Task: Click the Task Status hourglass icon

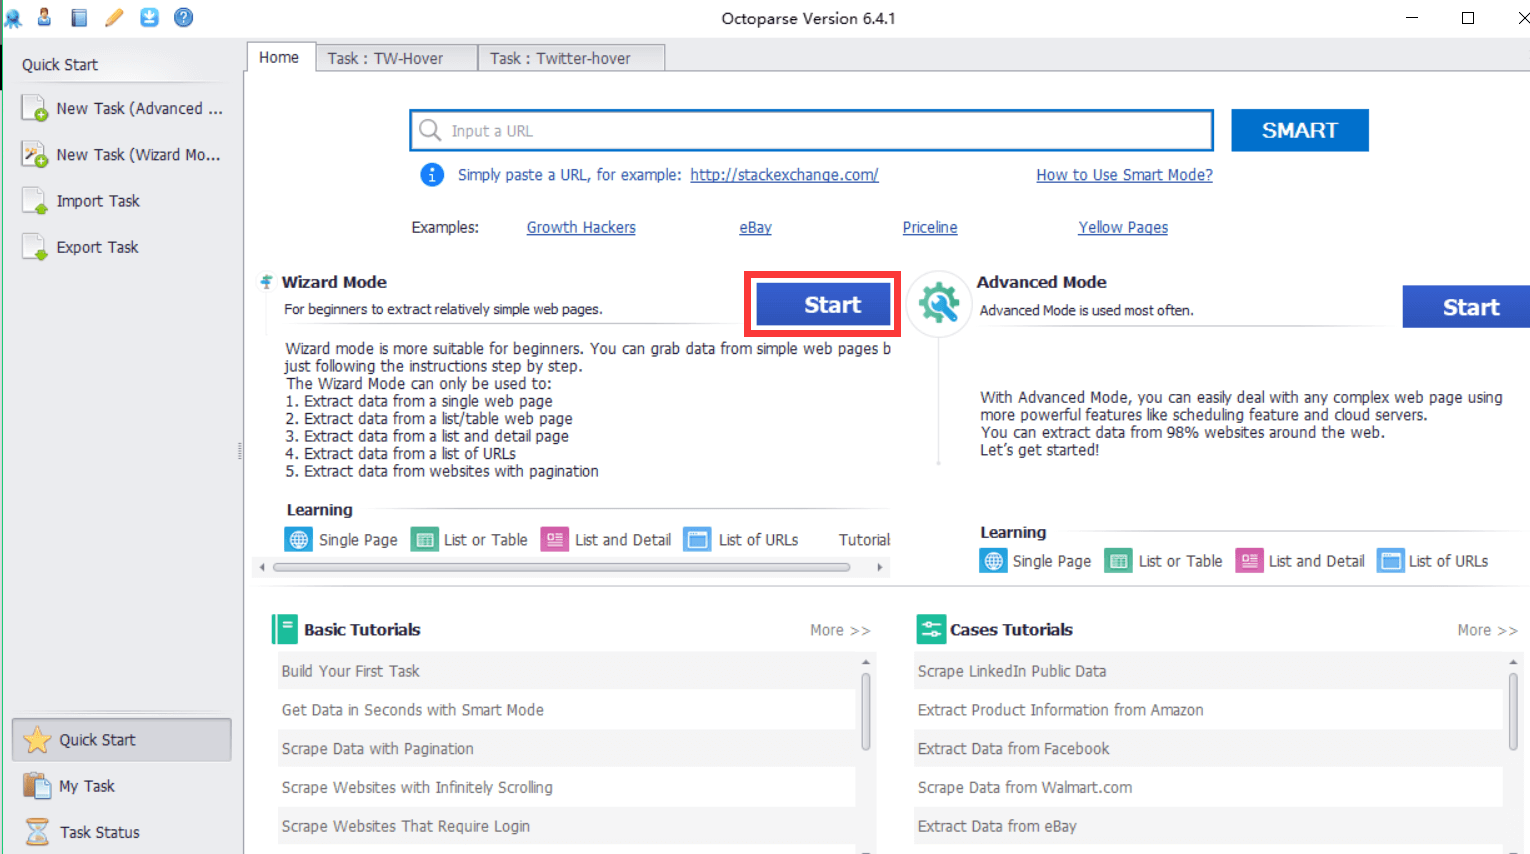Action: (37, 832)
